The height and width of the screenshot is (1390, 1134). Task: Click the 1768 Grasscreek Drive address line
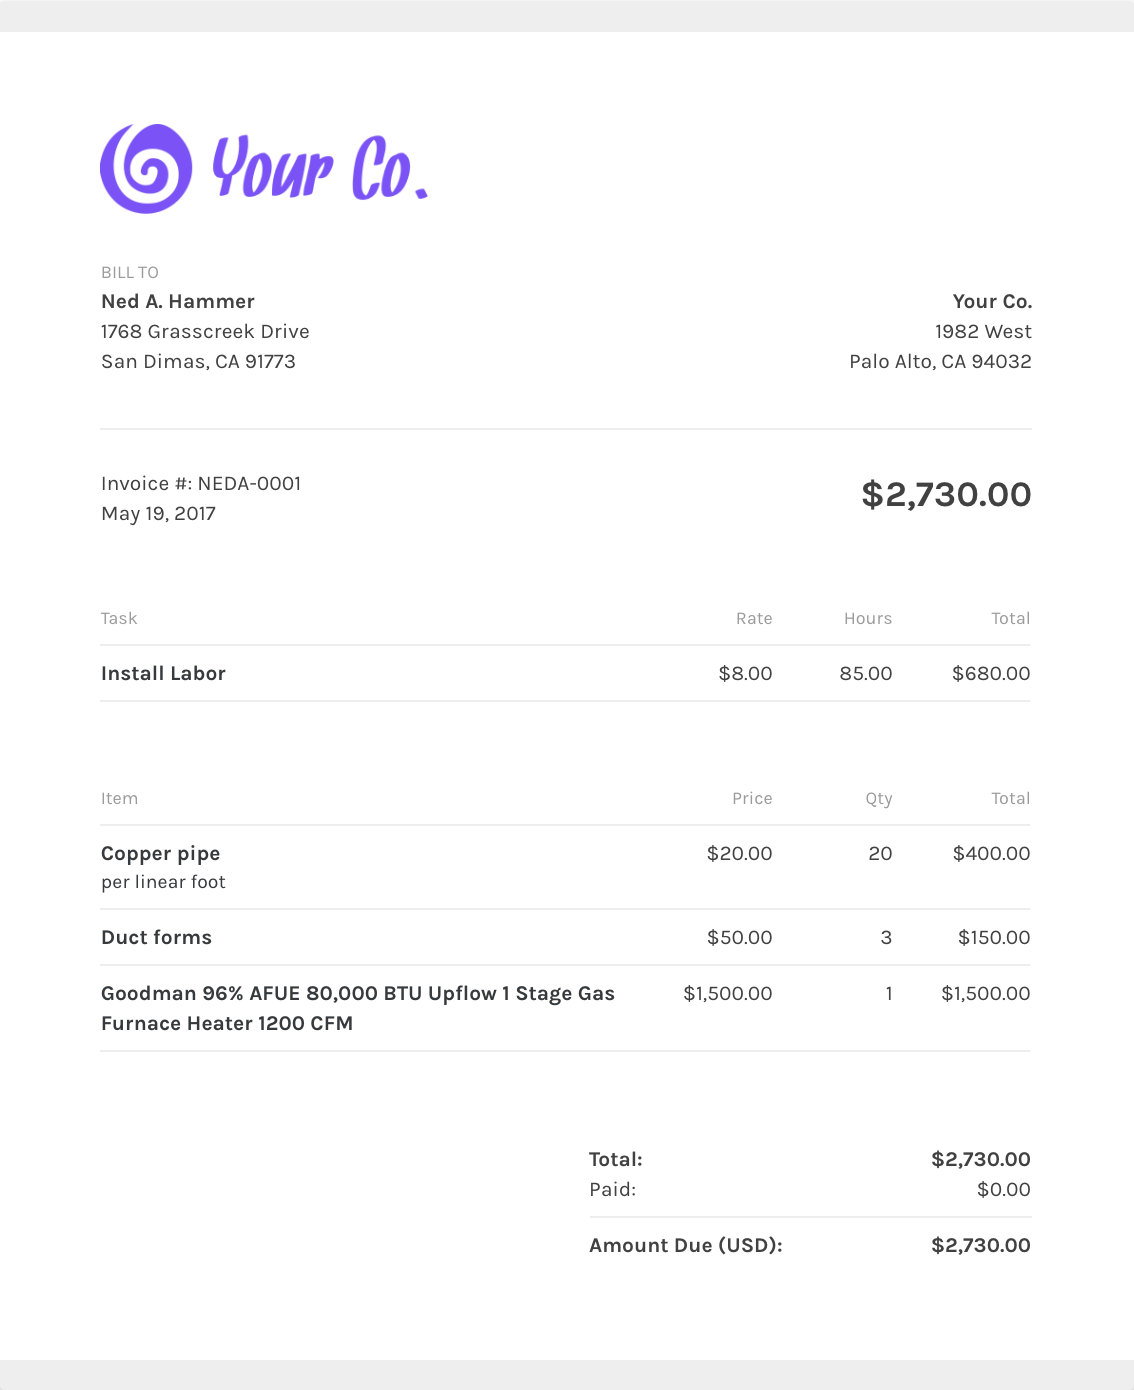(x=205, y=331)
